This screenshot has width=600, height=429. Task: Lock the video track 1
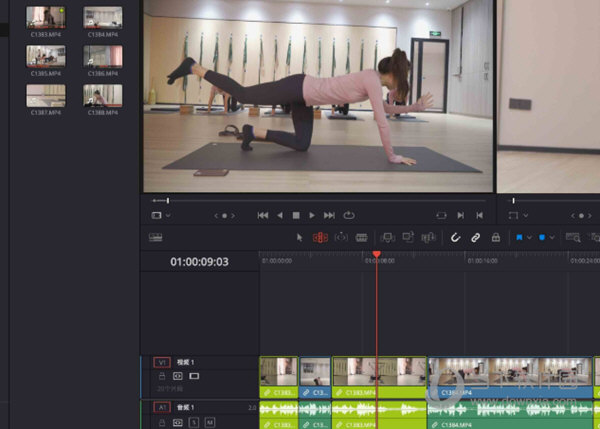click(x=162, y=376)
